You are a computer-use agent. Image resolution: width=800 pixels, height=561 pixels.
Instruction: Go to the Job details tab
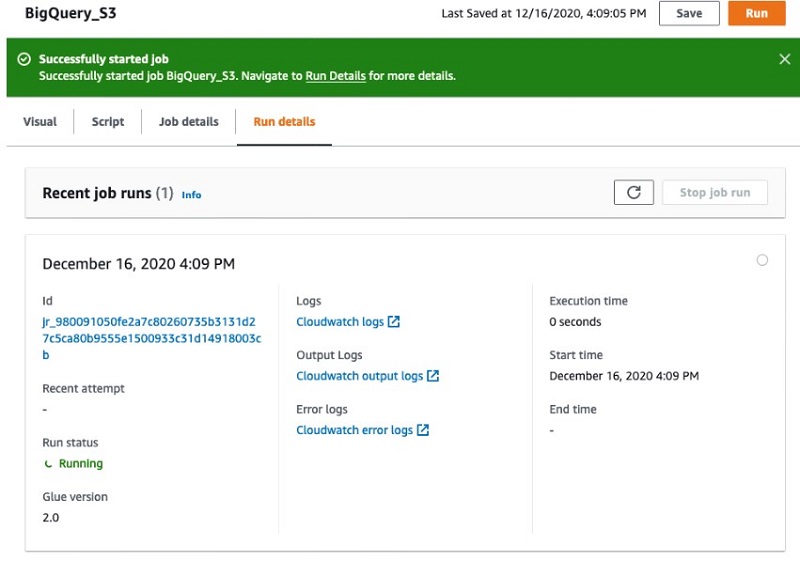tap(188, 122)
